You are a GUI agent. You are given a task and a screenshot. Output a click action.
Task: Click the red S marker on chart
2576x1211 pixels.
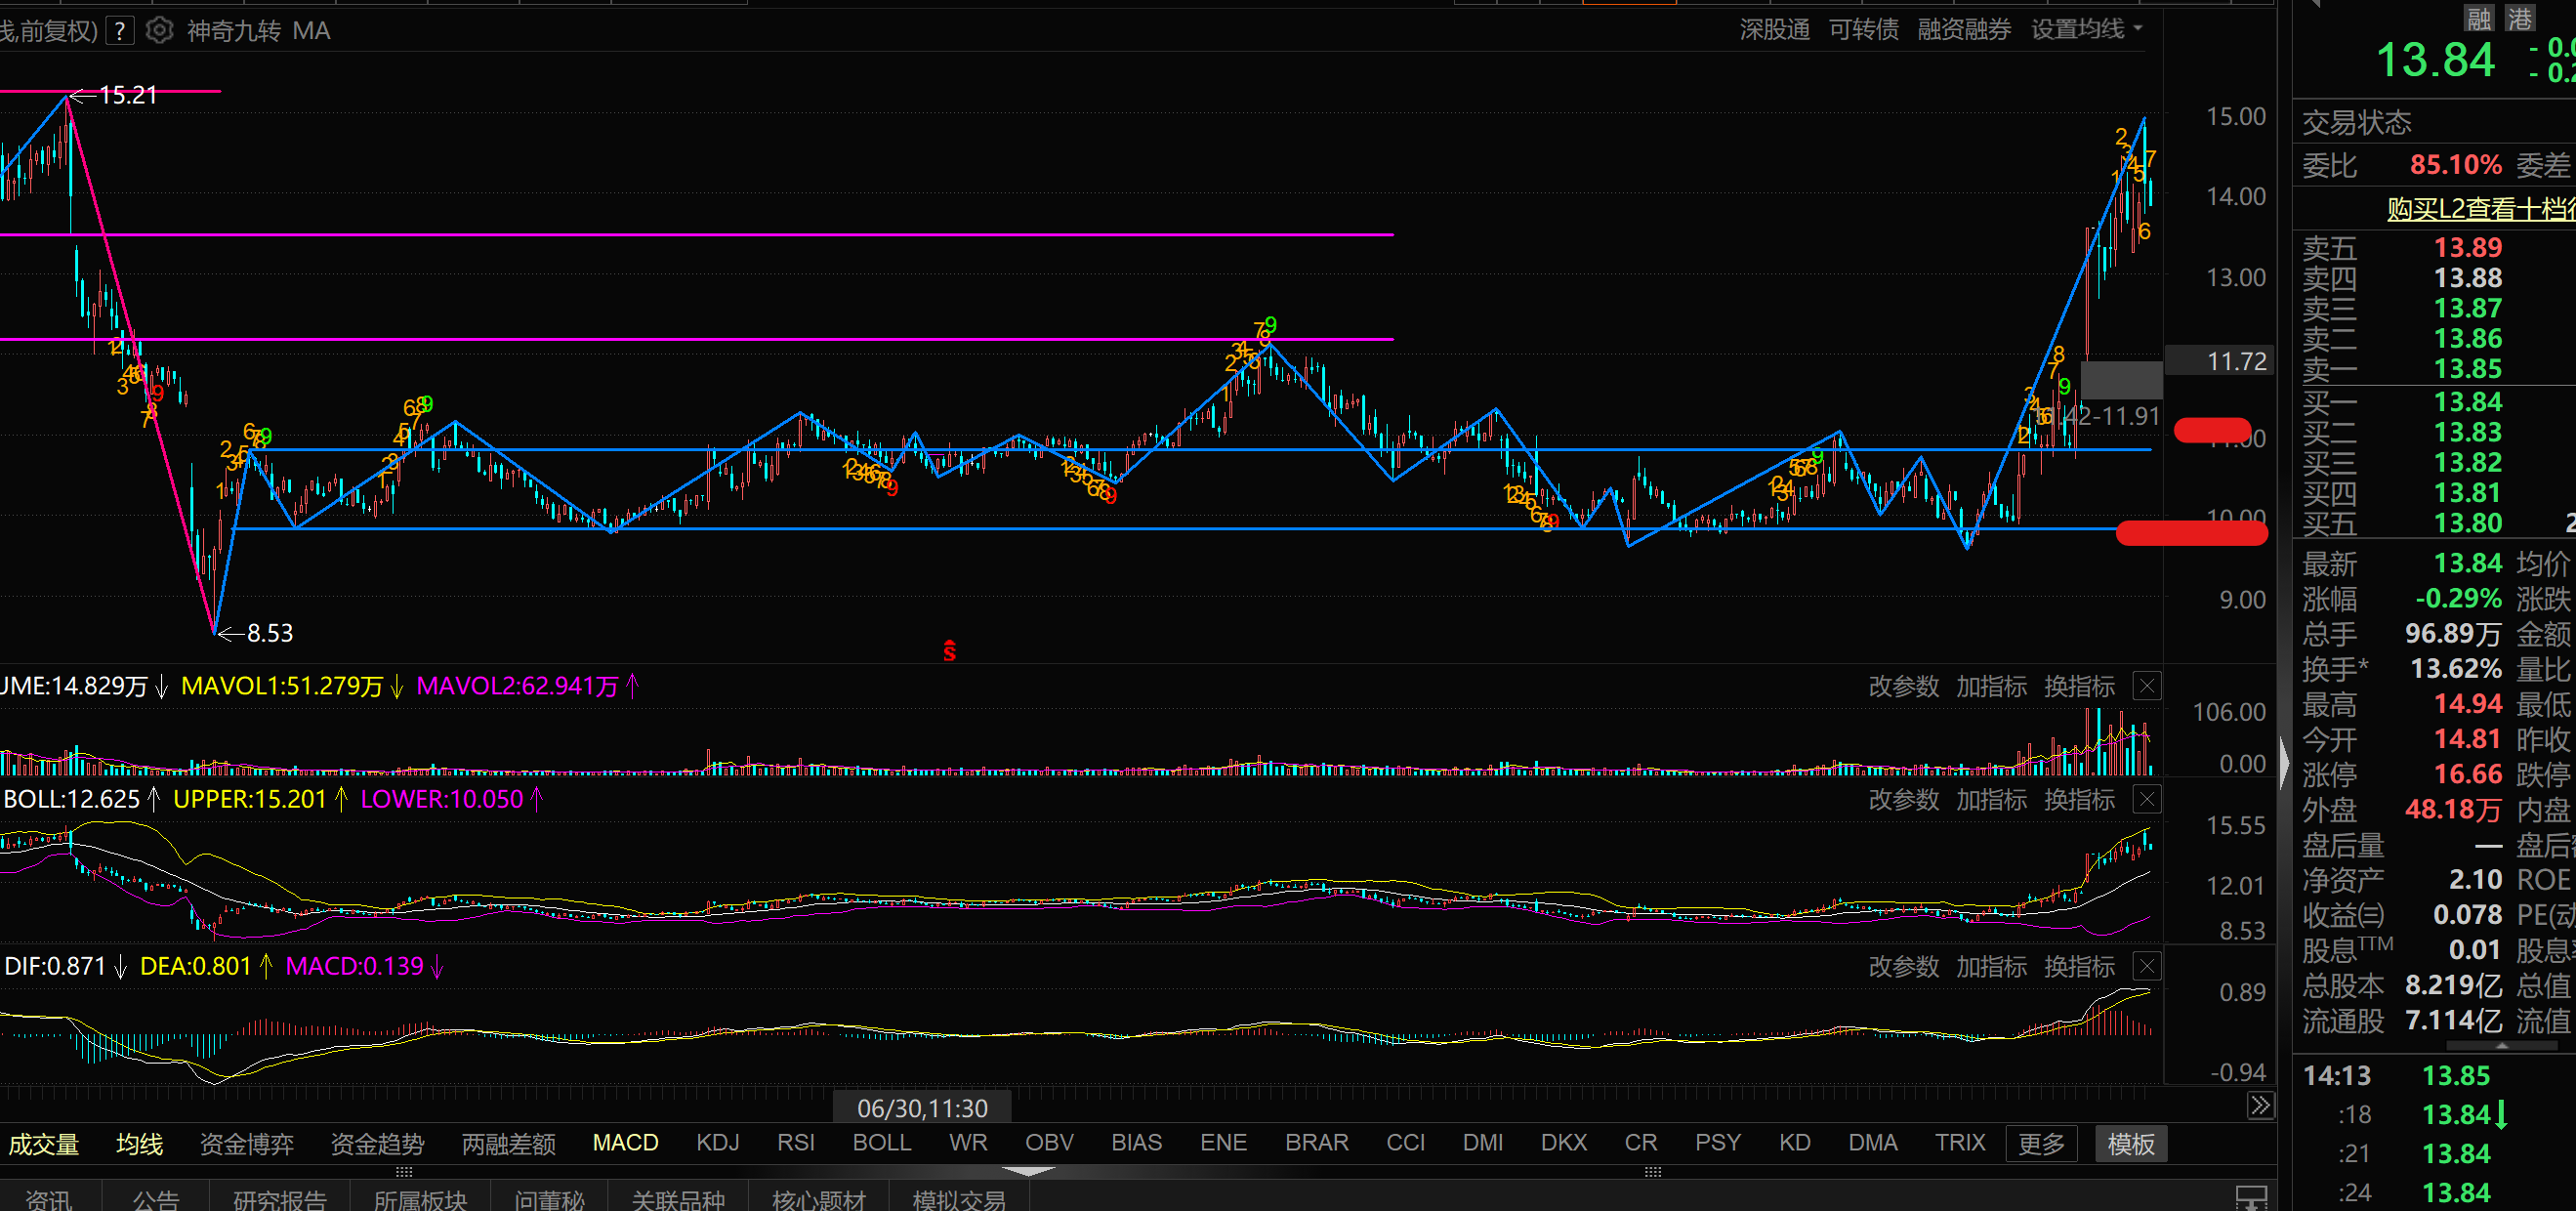[949, 652]
